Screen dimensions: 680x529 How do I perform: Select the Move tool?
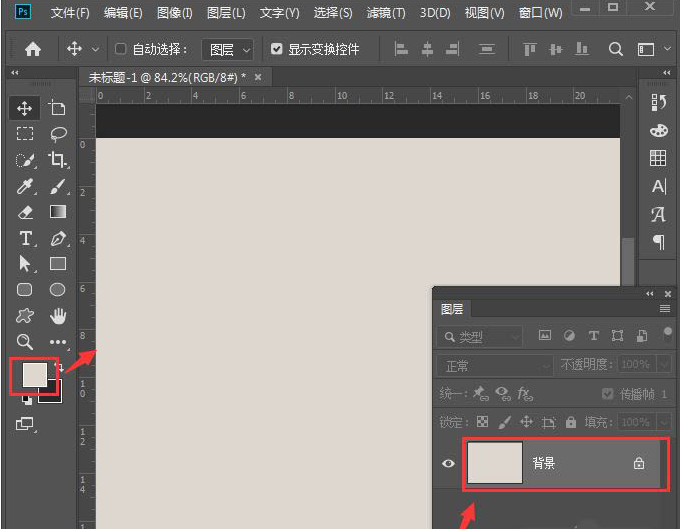[25, 108]
